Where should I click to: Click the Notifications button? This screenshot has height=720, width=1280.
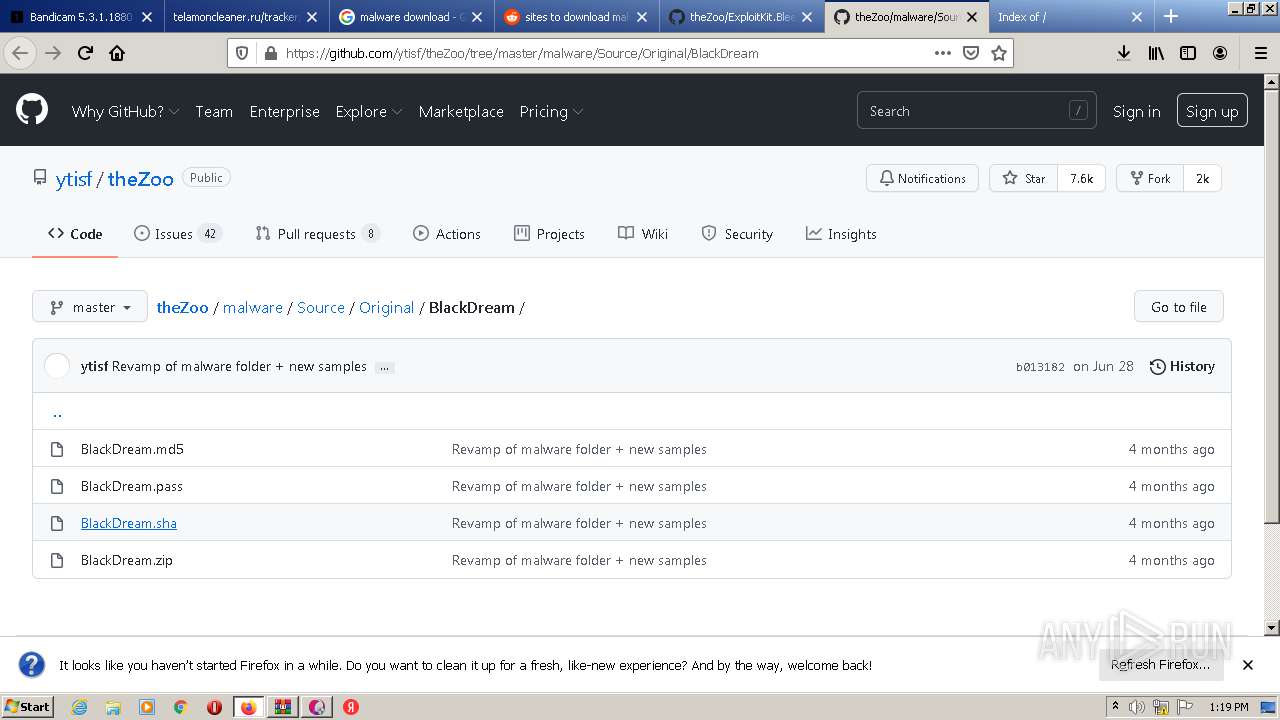click(x=922, y=178)
